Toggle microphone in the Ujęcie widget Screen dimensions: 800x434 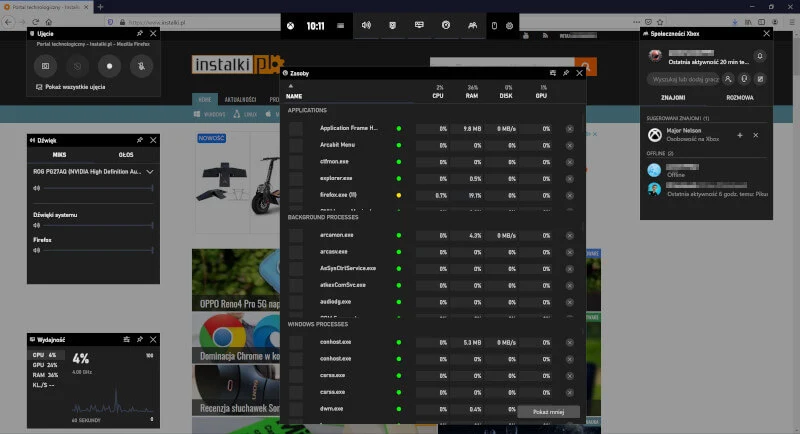click(x=141, y=66)
